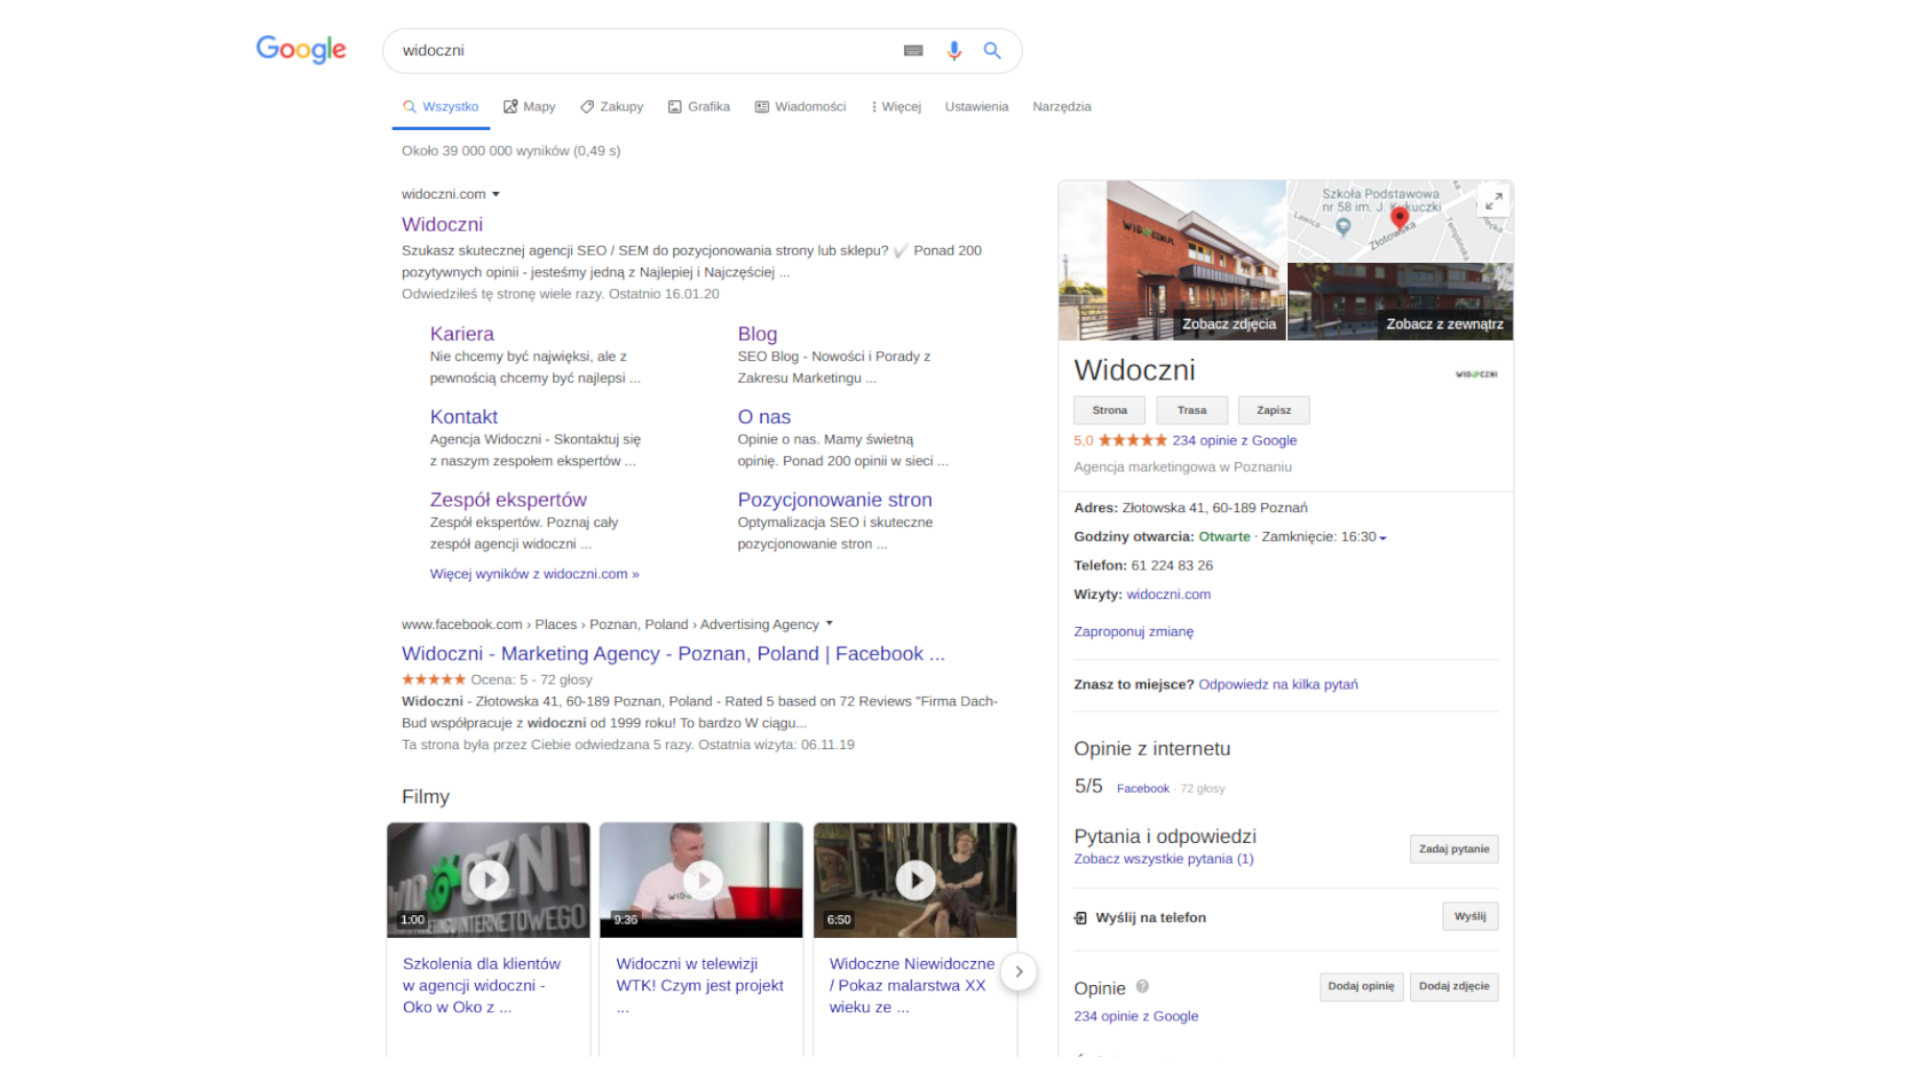Switch to the Grafika tab
The image size is (1920, 1080).
click(699, 107)
